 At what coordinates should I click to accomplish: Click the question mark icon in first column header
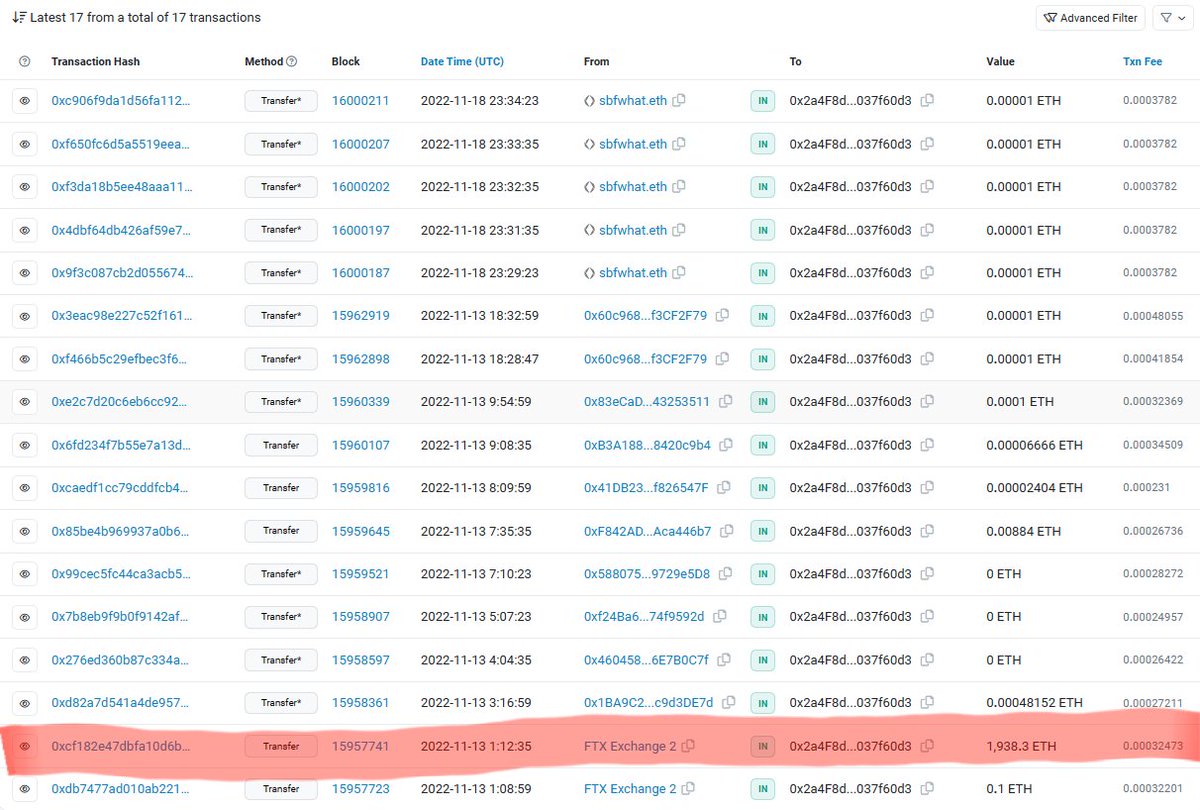point(25,62)
